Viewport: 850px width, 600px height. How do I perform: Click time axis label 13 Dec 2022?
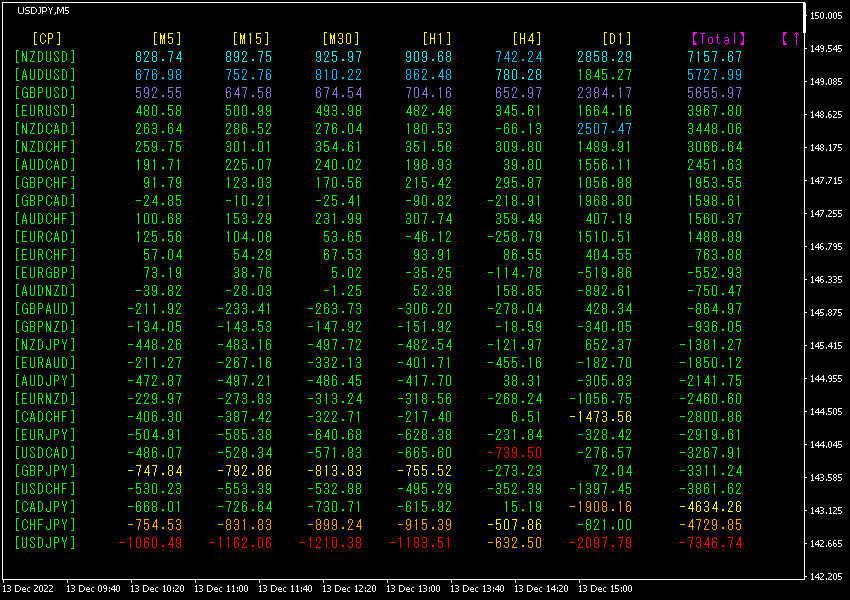(28, 589)
